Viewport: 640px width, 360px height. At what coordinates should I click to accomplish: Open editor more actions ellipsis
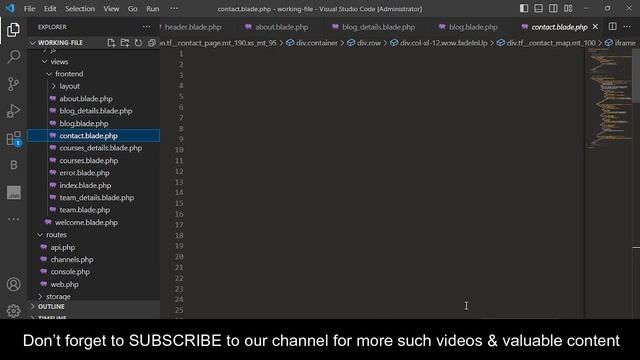tap(627, 27)
